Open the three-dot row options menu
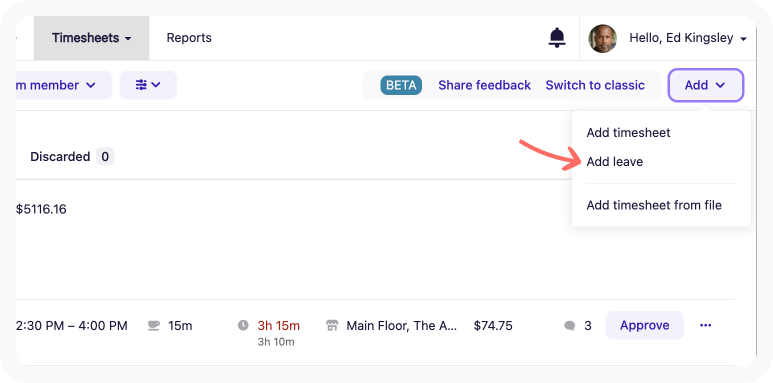The width and height of the screenshot is (773, 383). [705, 325]
